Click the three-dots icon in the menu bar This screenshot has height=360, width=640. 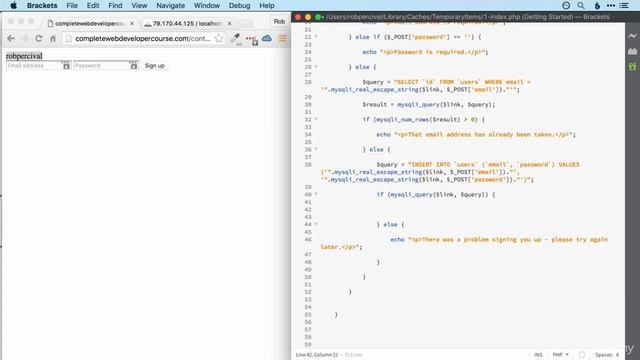coord(611,5)
